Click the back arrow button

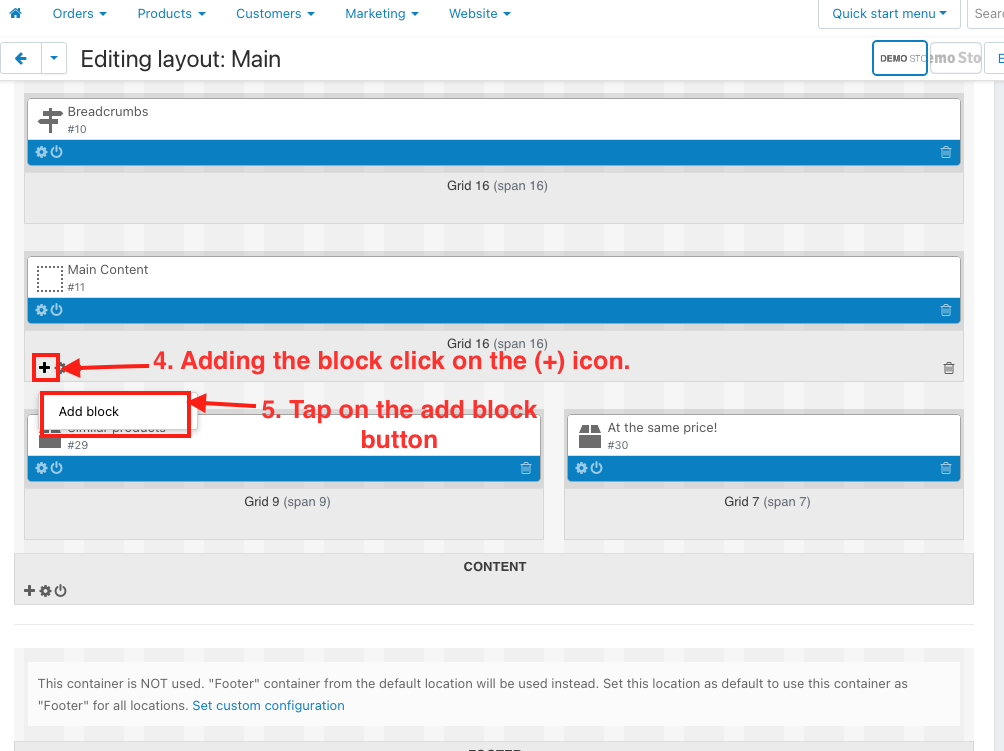coord(21,59)
